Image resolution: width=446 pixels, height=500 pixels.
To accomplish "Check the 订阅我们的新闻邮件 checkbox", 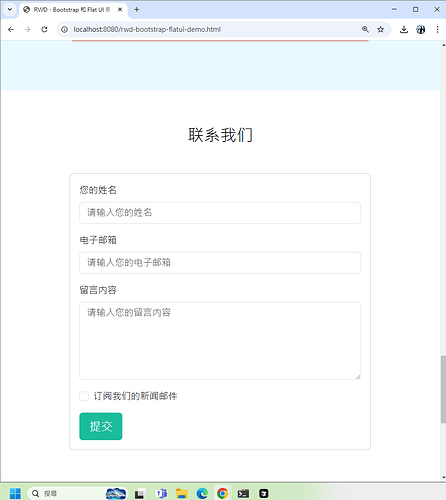I will [84, 396].
